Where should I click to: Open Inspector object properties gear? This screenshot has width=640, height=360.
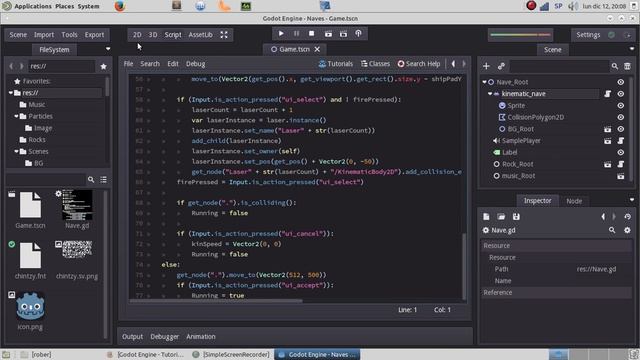(627, 230)
